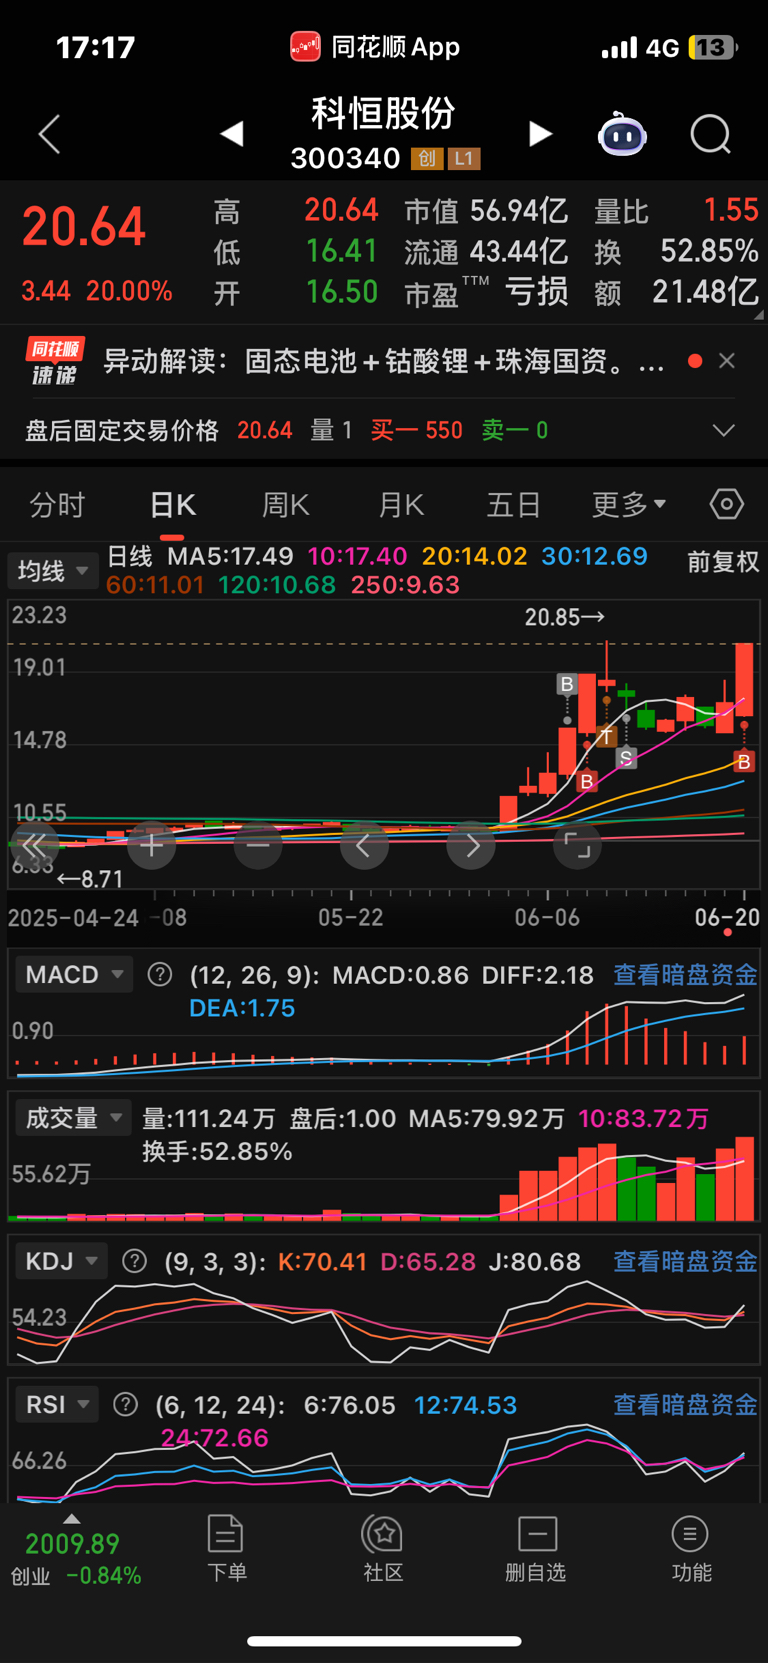Tap 删自选 to remove from watchlist

(x=536, y=1549)
